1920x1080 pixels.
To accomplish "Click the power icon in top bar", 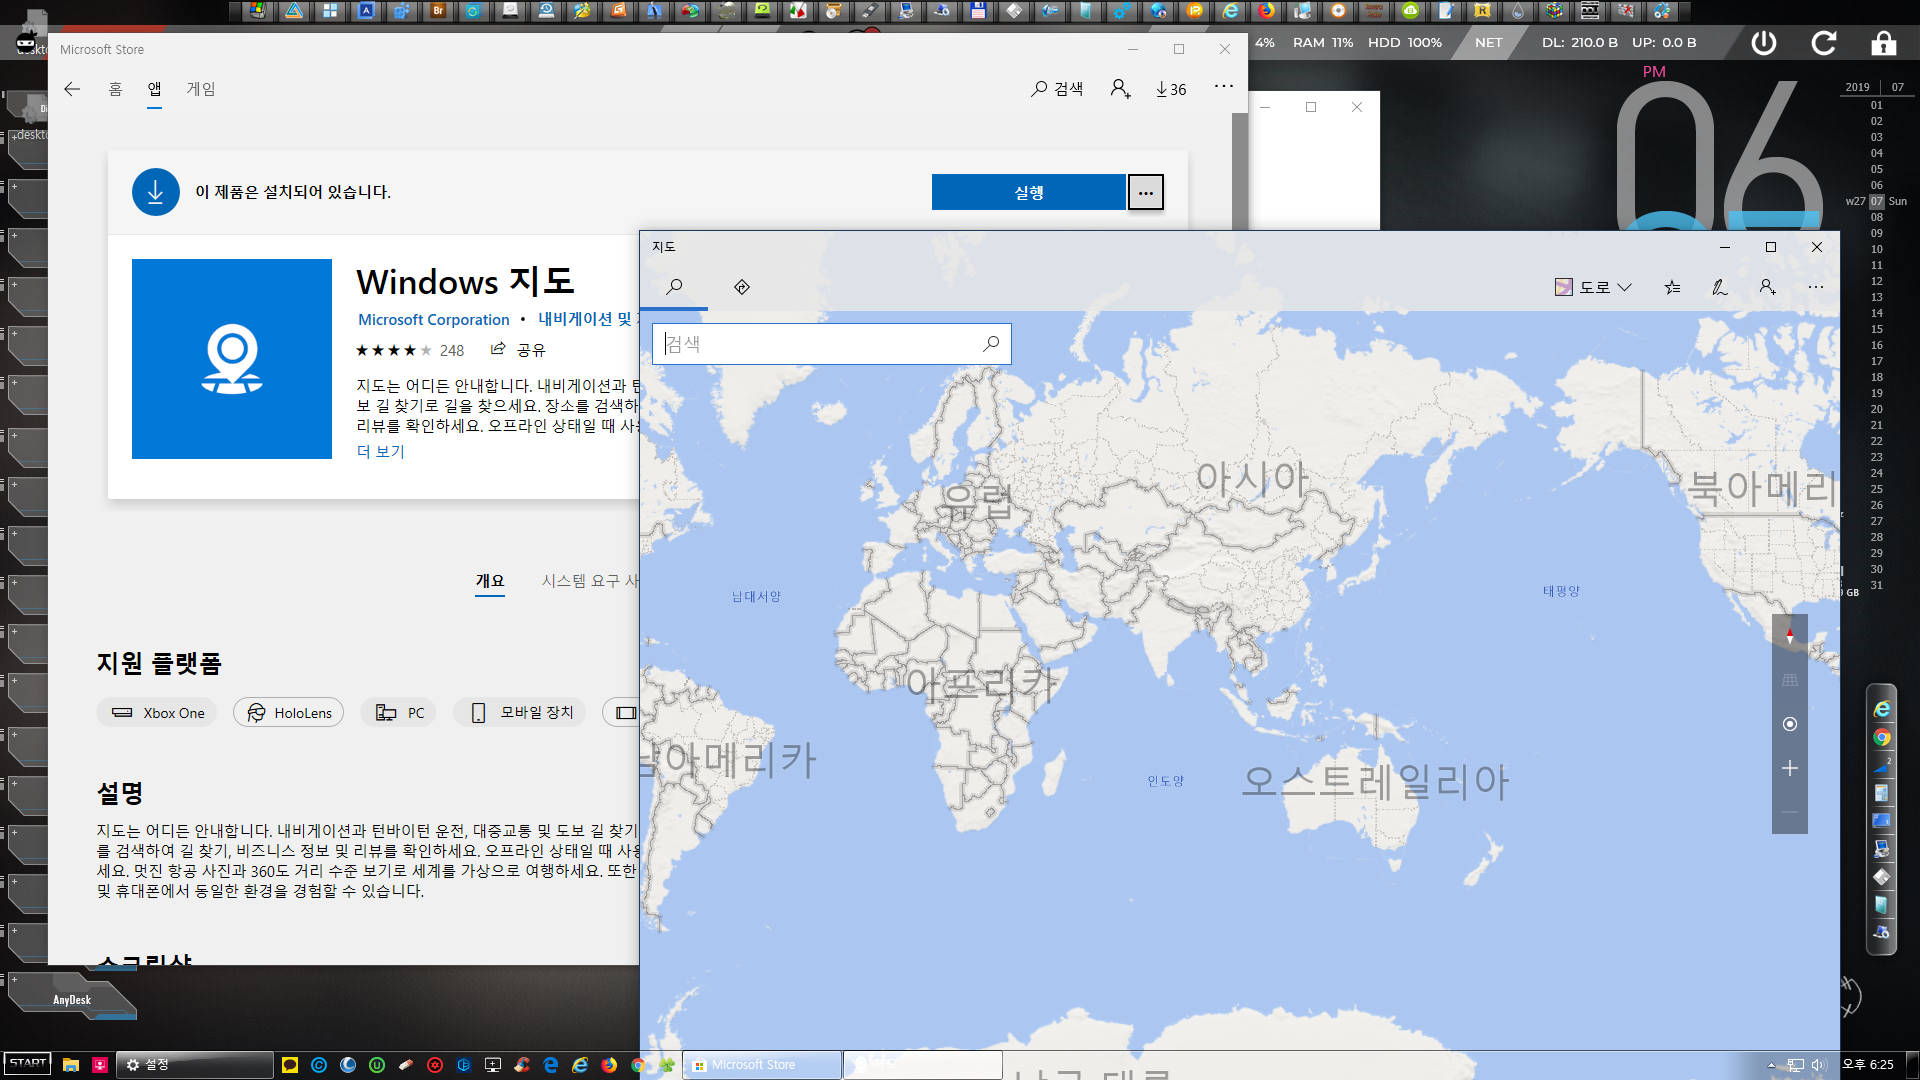I will pos(1763,43).
